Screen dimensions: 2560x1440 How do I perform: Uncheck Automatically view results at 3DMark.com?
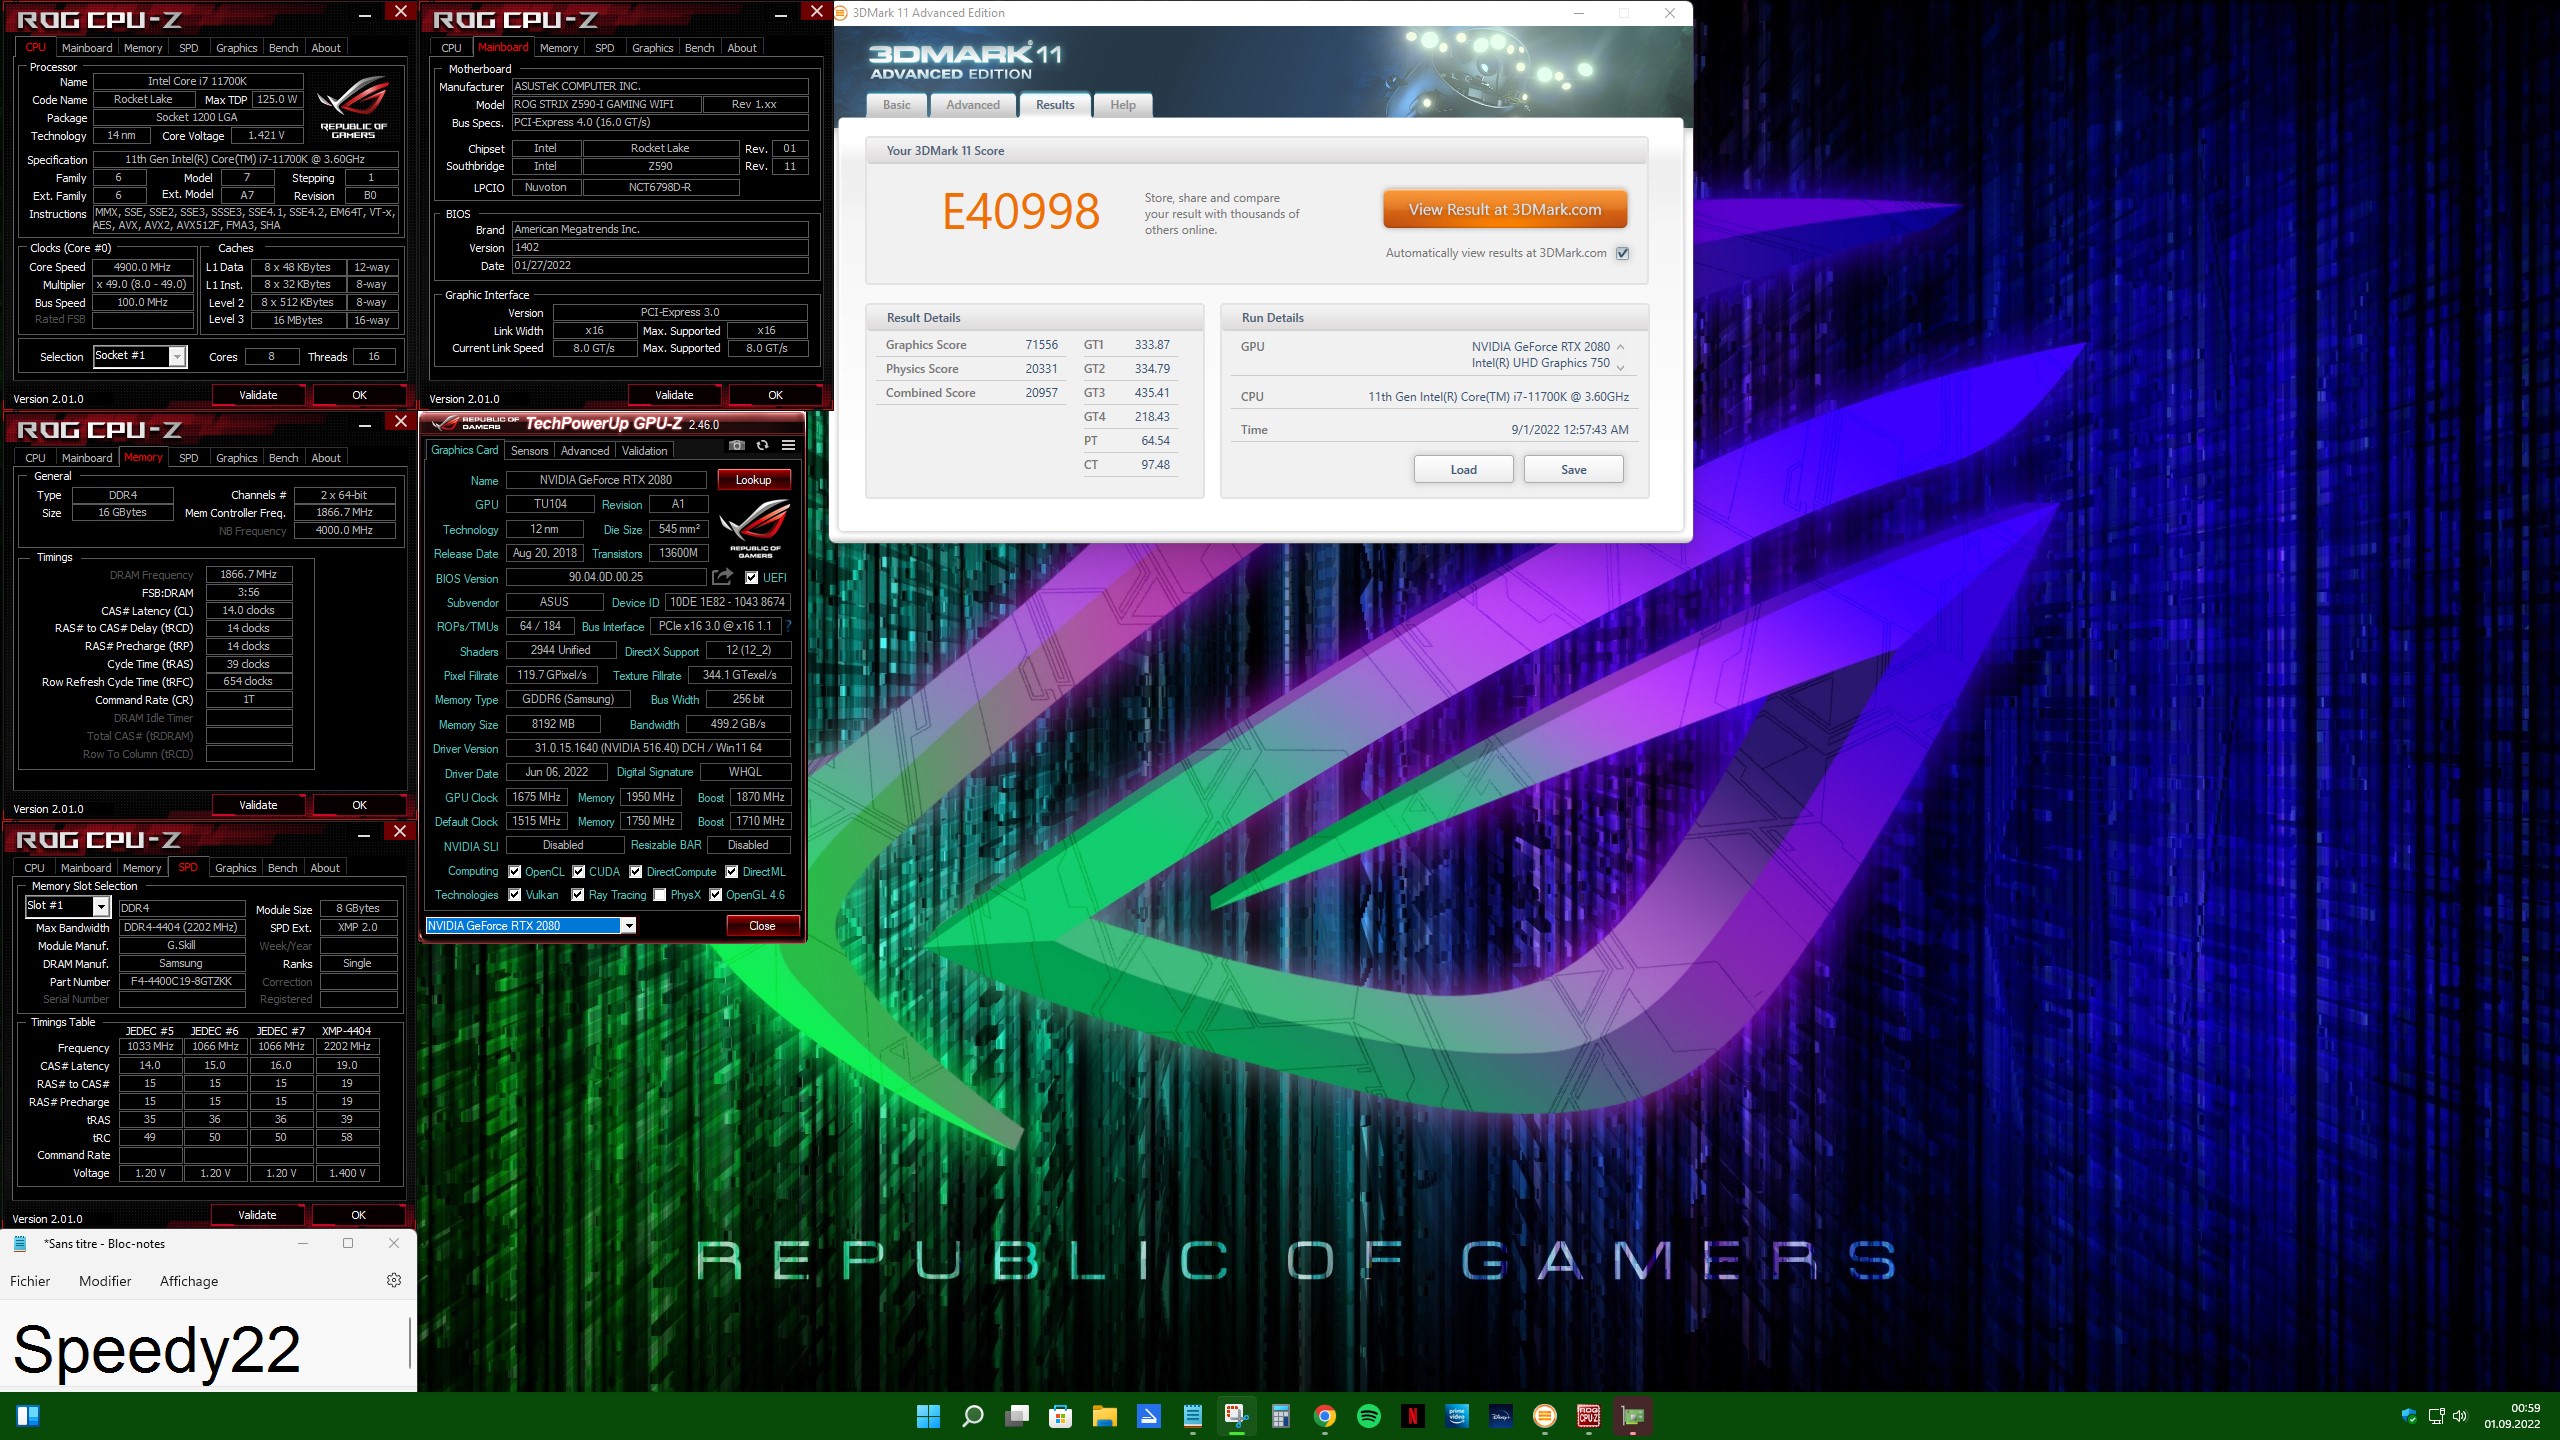pyautogui.click(x=1623, y=253)
